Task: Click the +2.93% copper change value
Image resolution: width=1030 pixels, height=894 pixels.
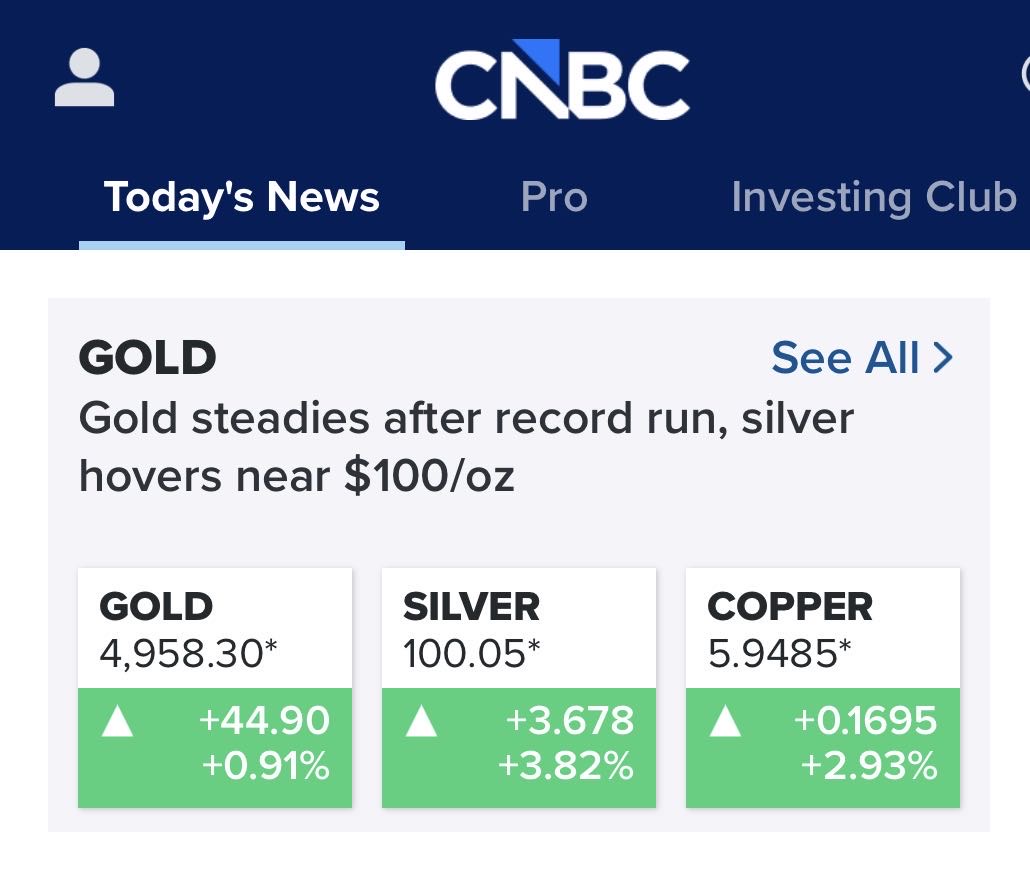Action: pyautogui.click(x=869, y=767)
